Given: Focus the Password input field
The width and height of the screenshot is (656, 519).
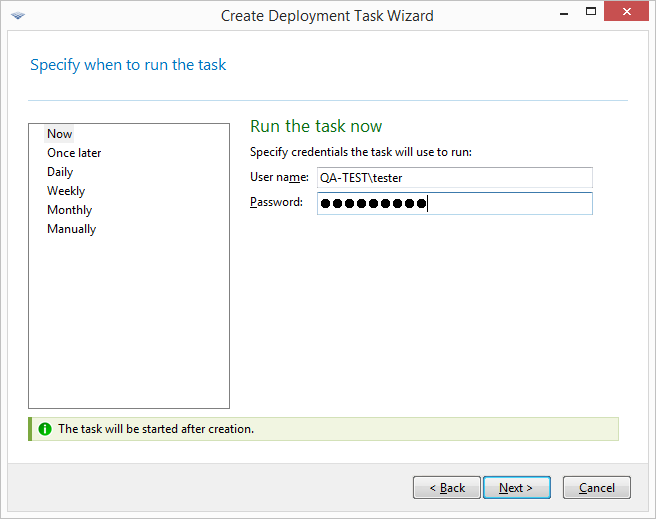Looking at the screenshot, I should coord(454,204).
